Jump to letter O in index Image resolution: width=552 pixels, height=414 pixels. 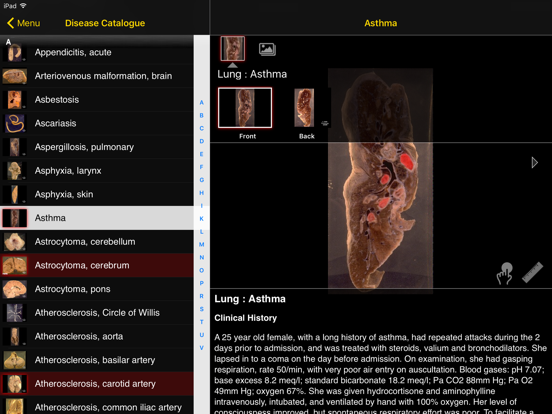pyautogui.click(x=201, y=270)
